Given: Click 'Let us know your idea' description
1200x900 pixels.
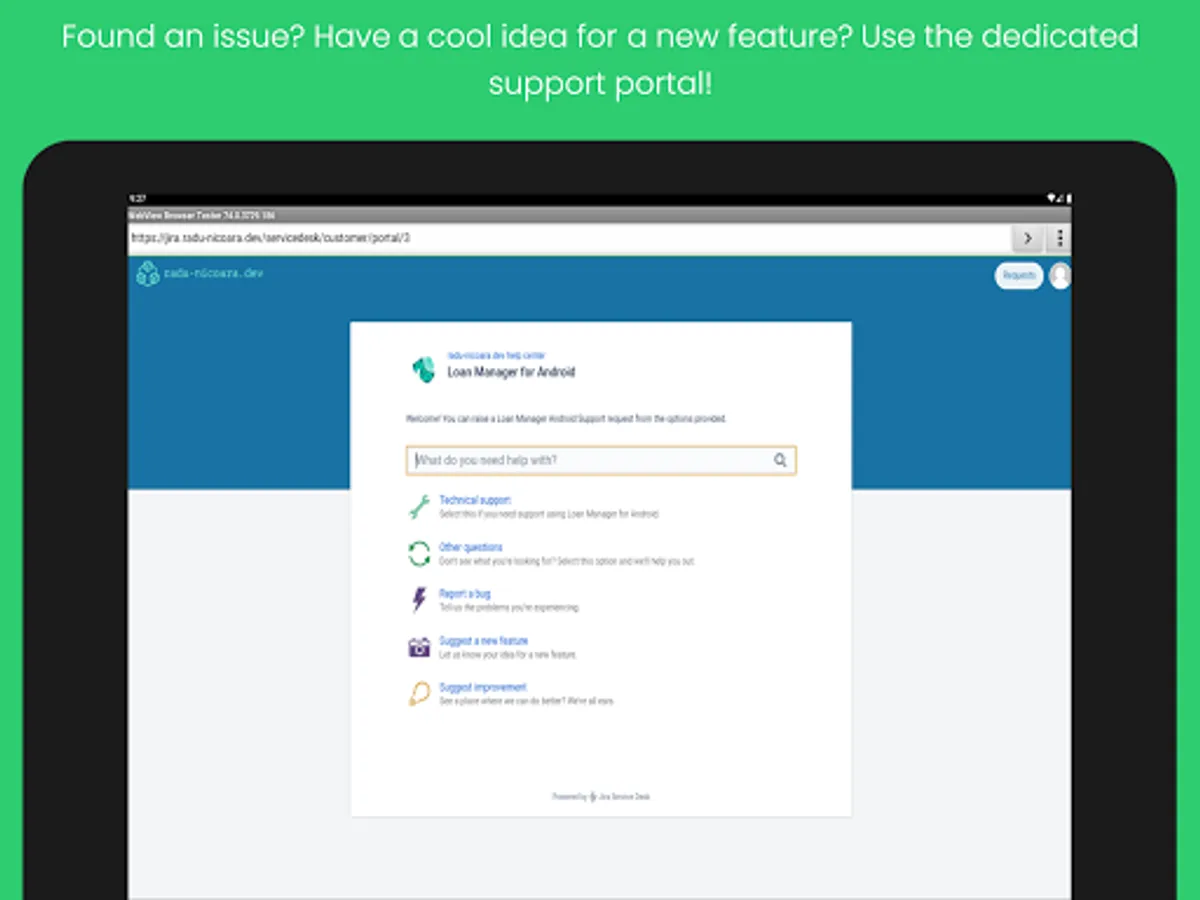Looking at the screenshot, I should tap(508, 655).
